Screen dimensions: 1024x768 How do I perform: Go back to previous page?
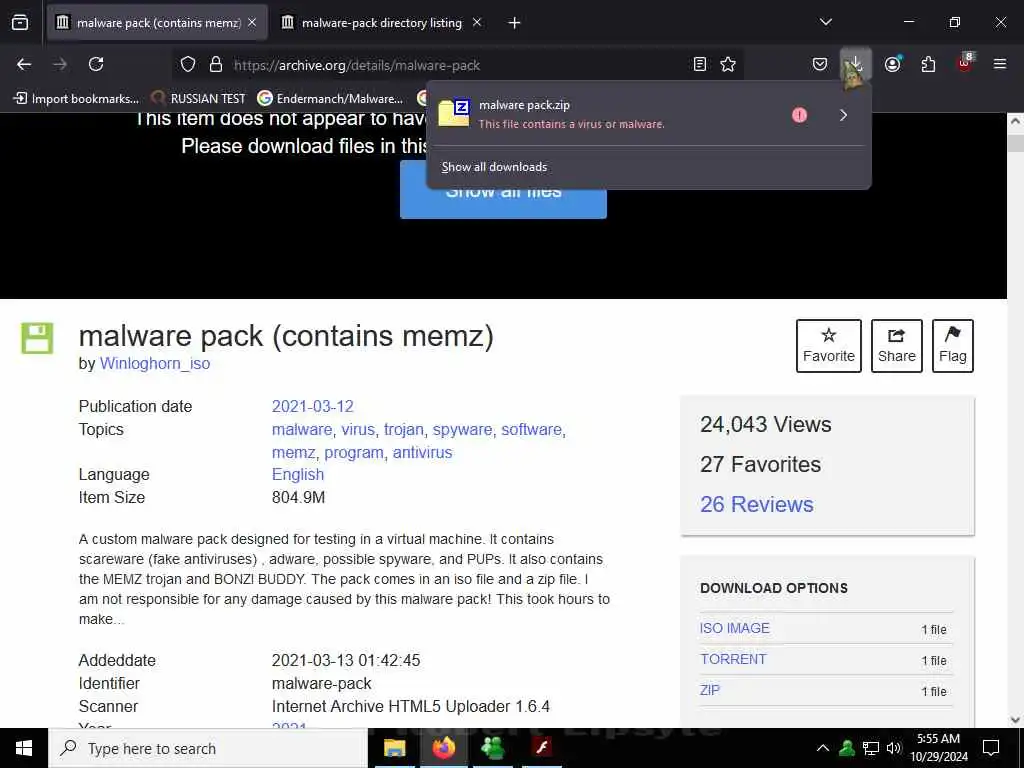[24, 64]
